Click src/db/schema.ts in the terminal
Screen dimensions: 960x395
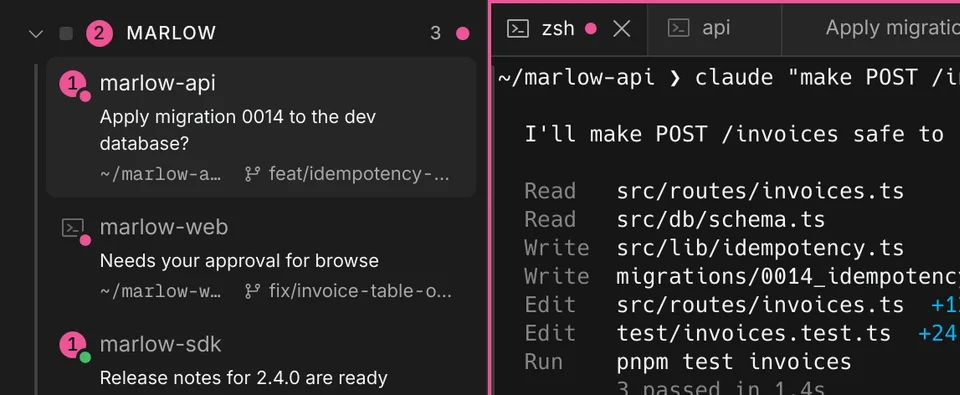pyautogui.click(x=721, y=219)
